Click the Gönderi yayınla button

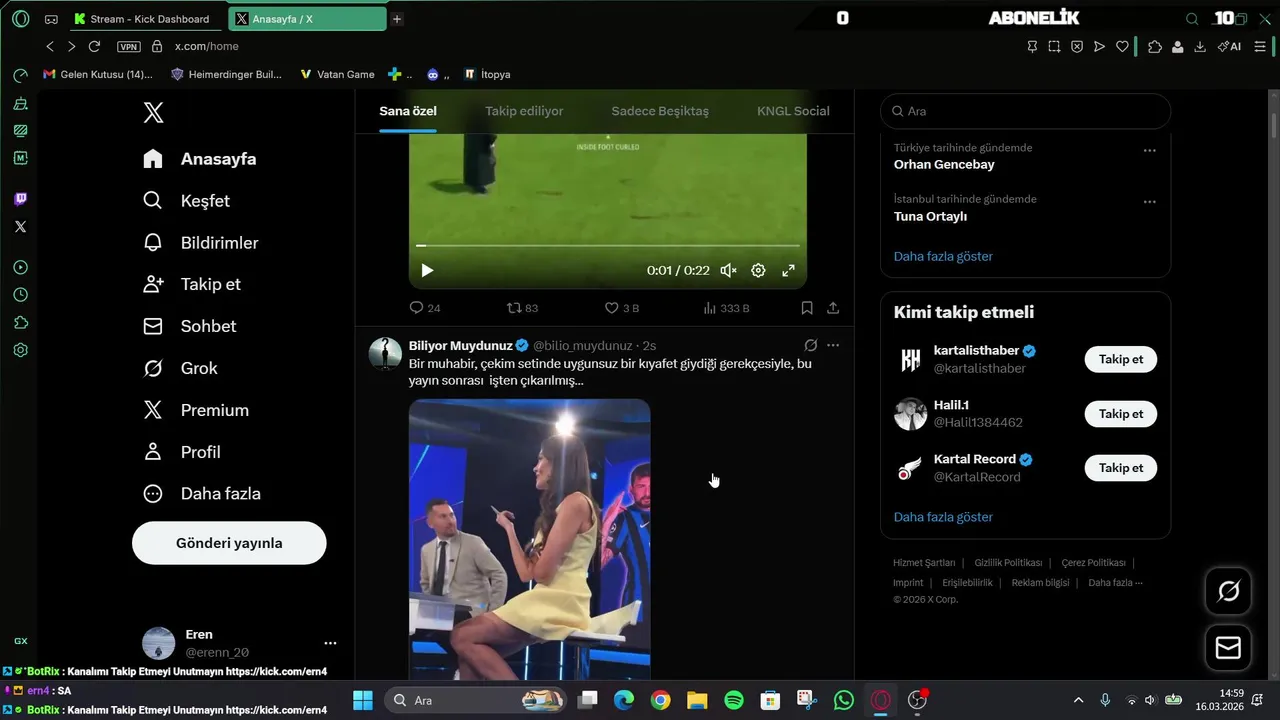229,543
